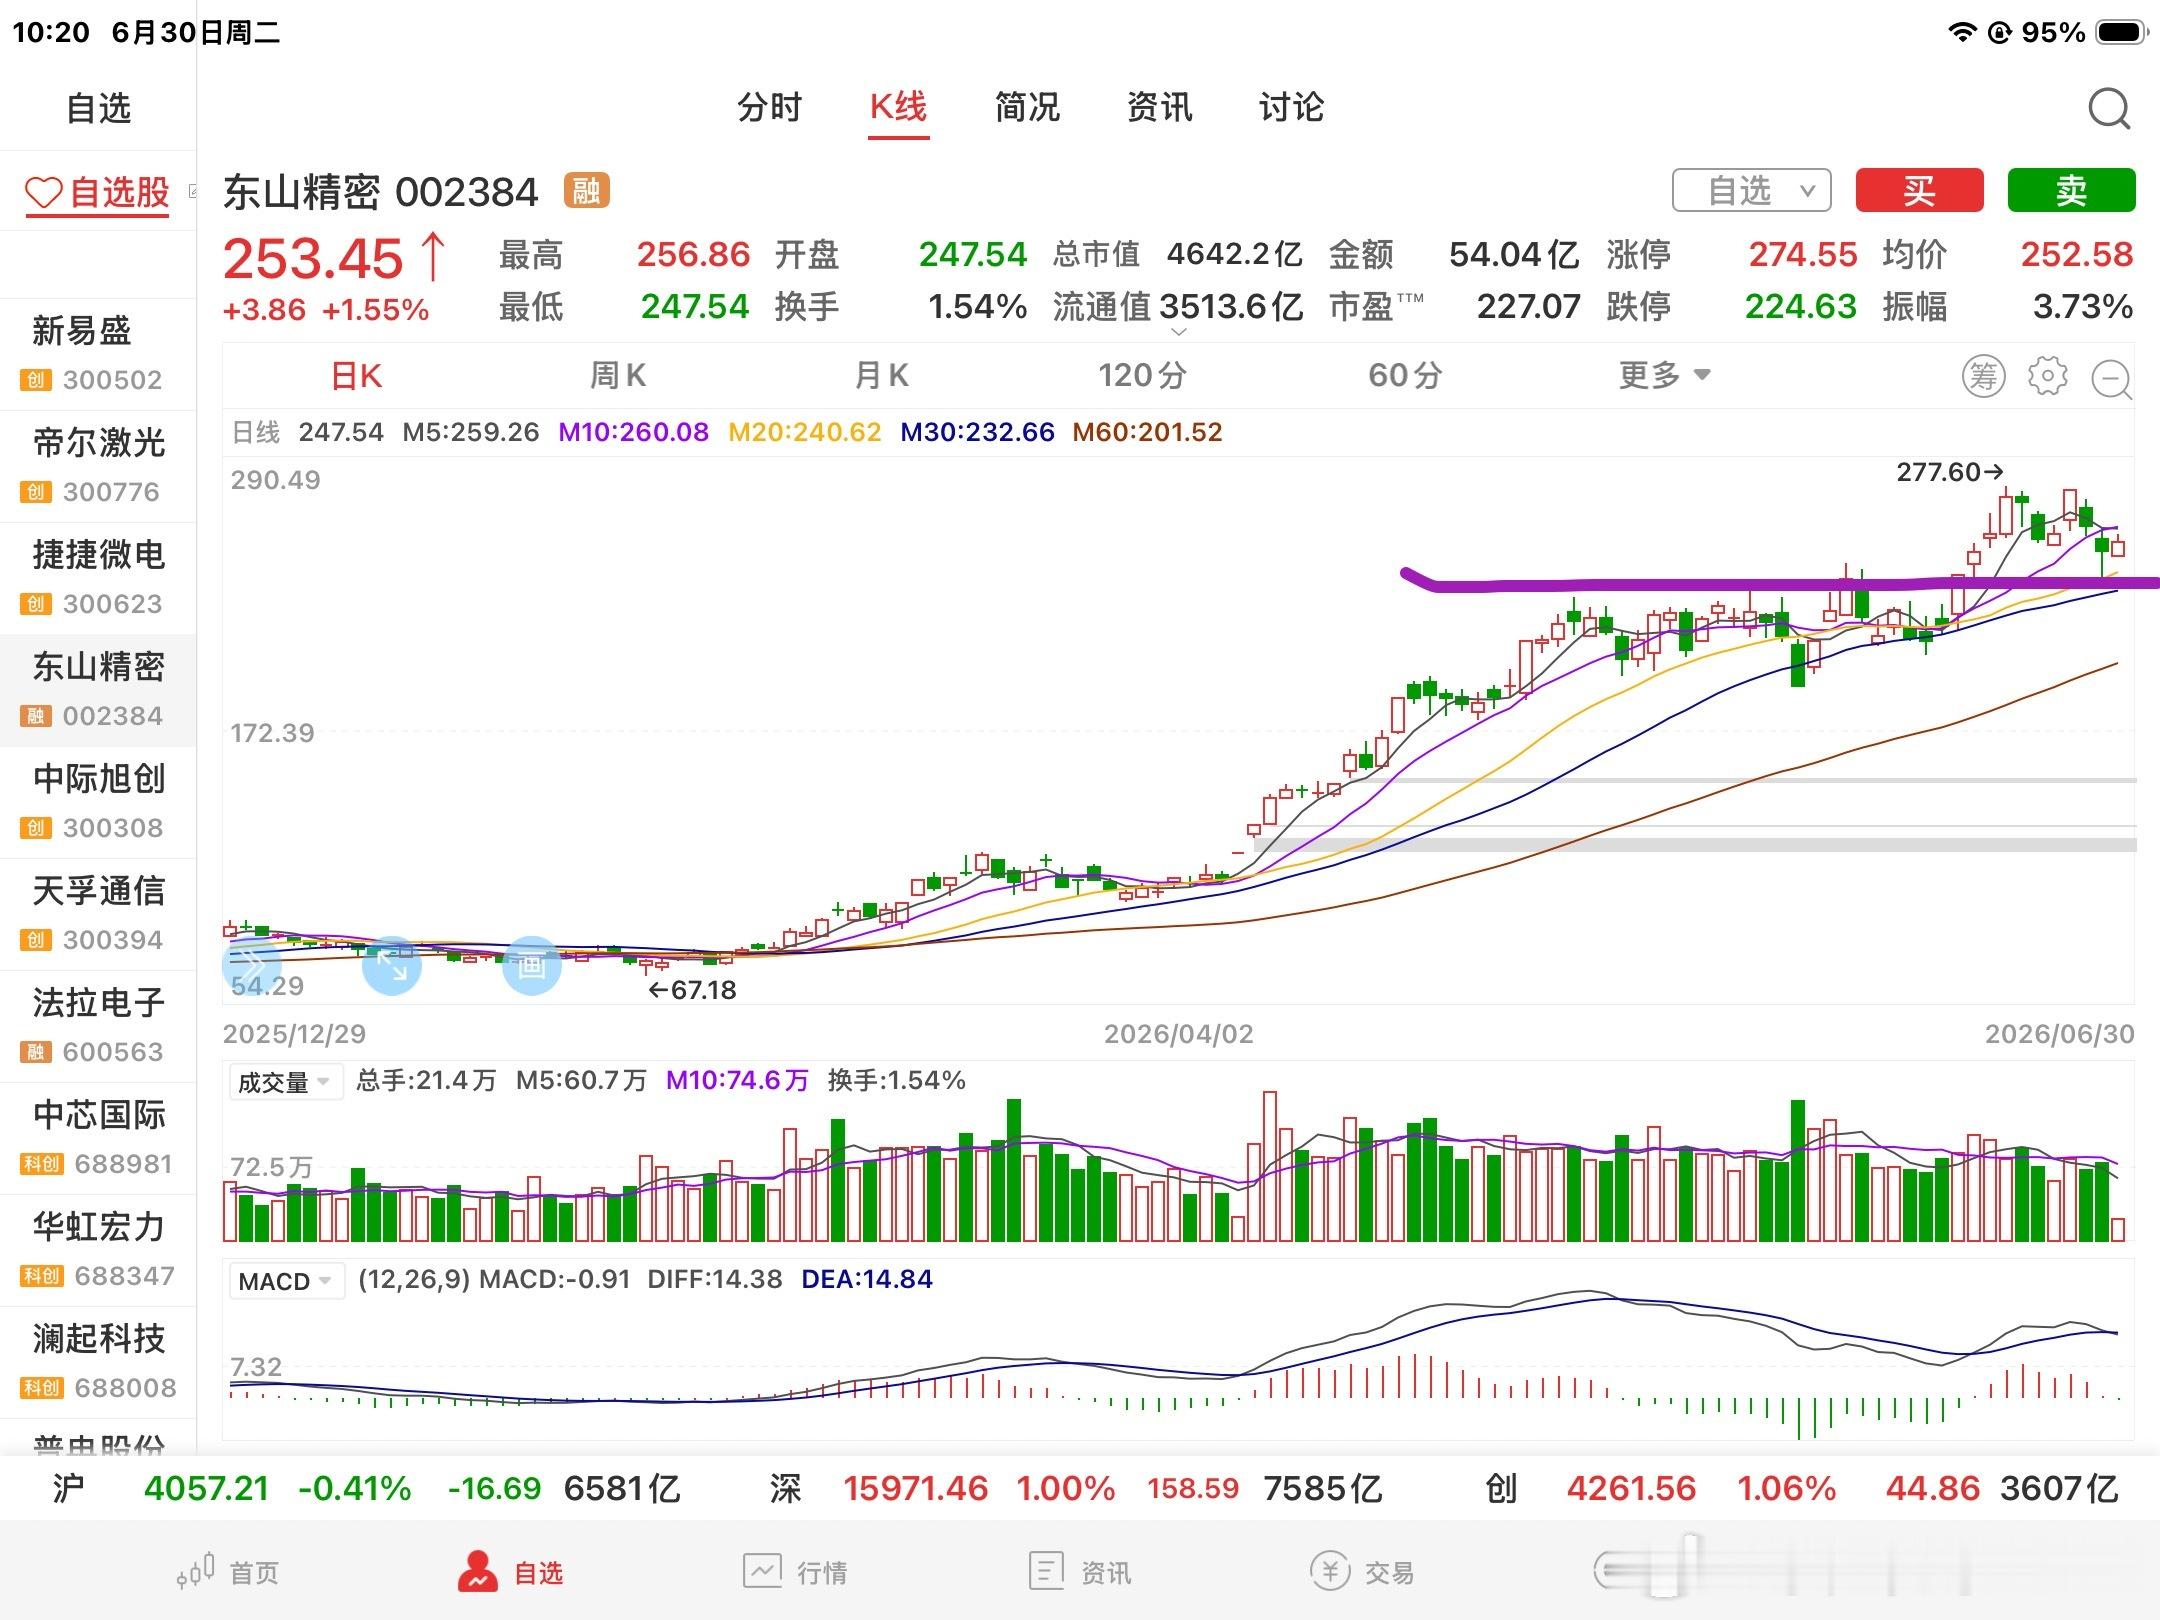Viewport: 2160px width, 1620px height.
Task: Open the top 资讯 tab
Action: [x=1159, y=107]
